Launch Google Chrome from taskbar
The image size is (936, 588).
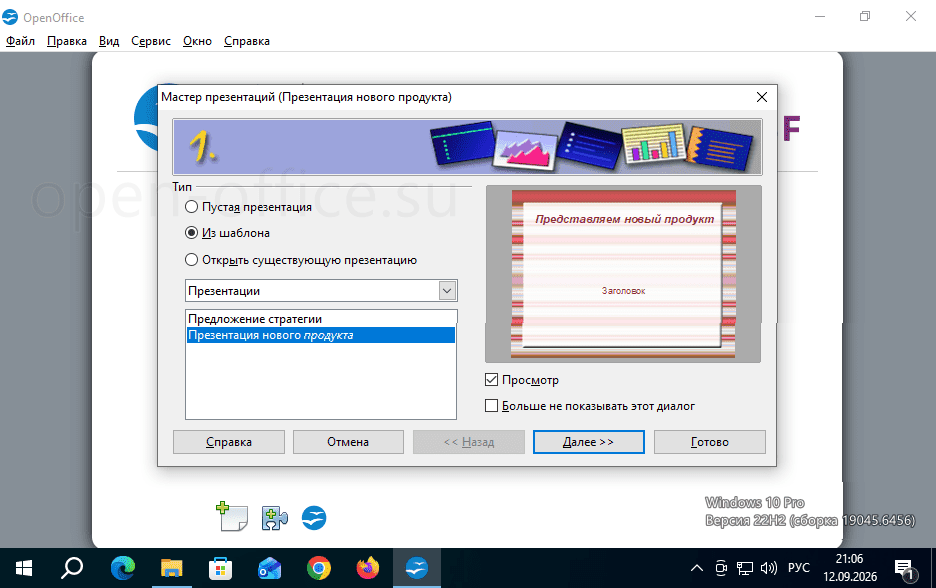tap(319, 568)
